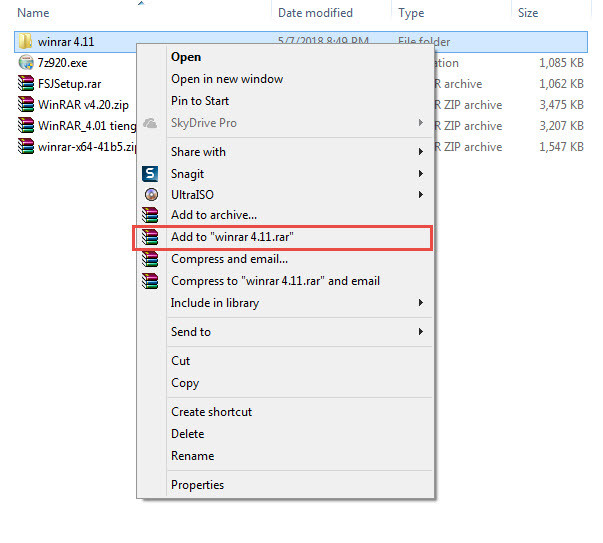This screenshot has height=543, width=603.
Task: Click the 1,085 KB size value
Action: click(x=561, y=63)
